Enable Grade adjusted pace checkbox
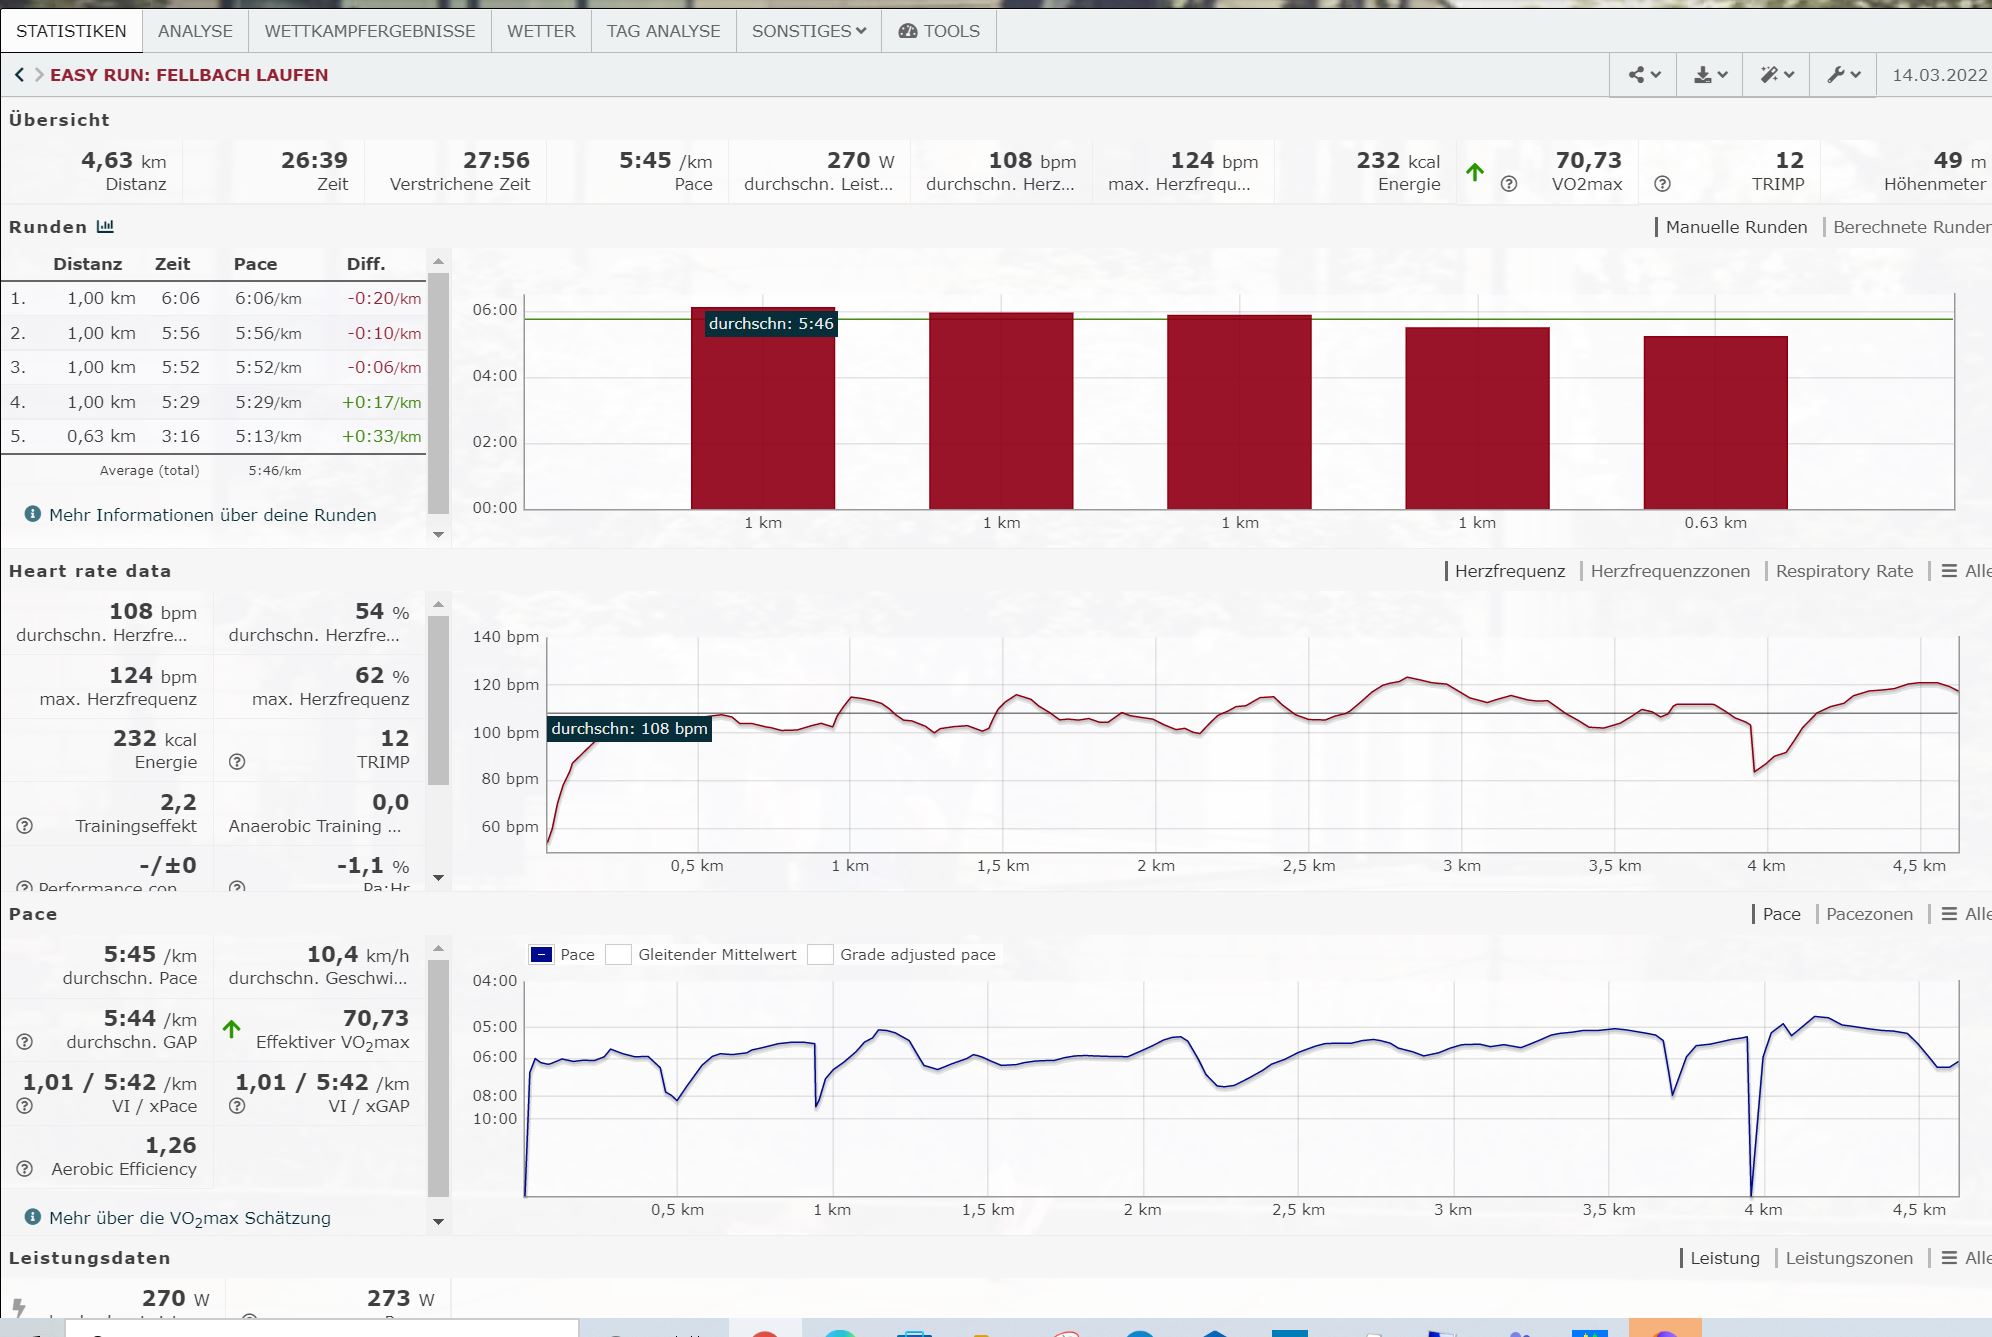The width and height of the screenshot is (1992, 1337). click(x=820, y=954)
